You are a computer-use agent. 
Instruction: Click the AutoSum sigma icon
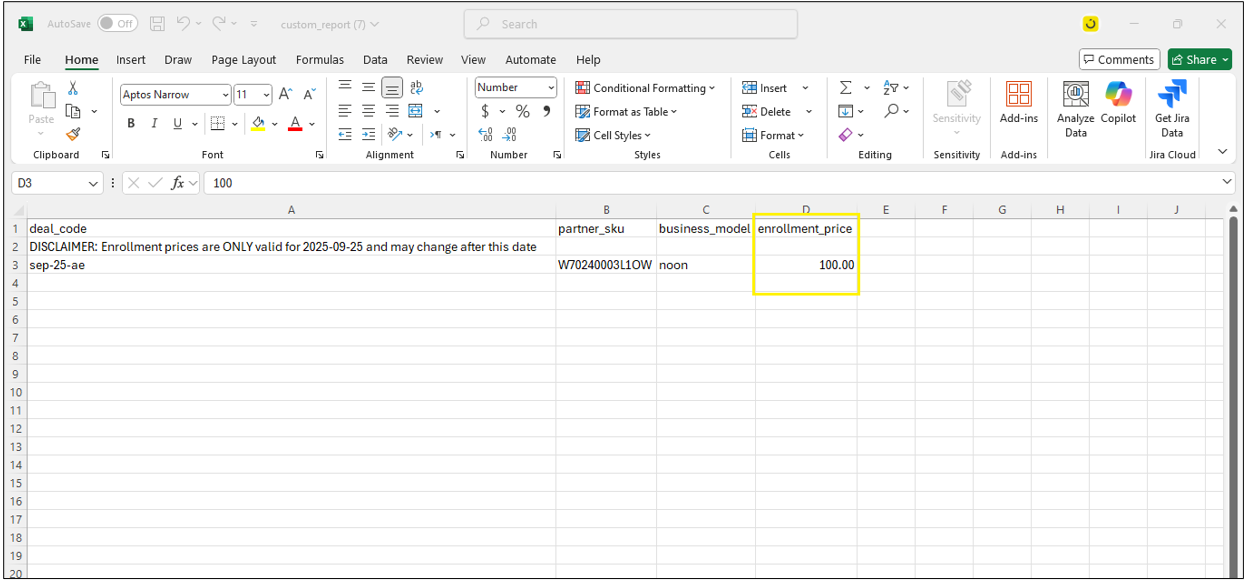tap(845, 88)
